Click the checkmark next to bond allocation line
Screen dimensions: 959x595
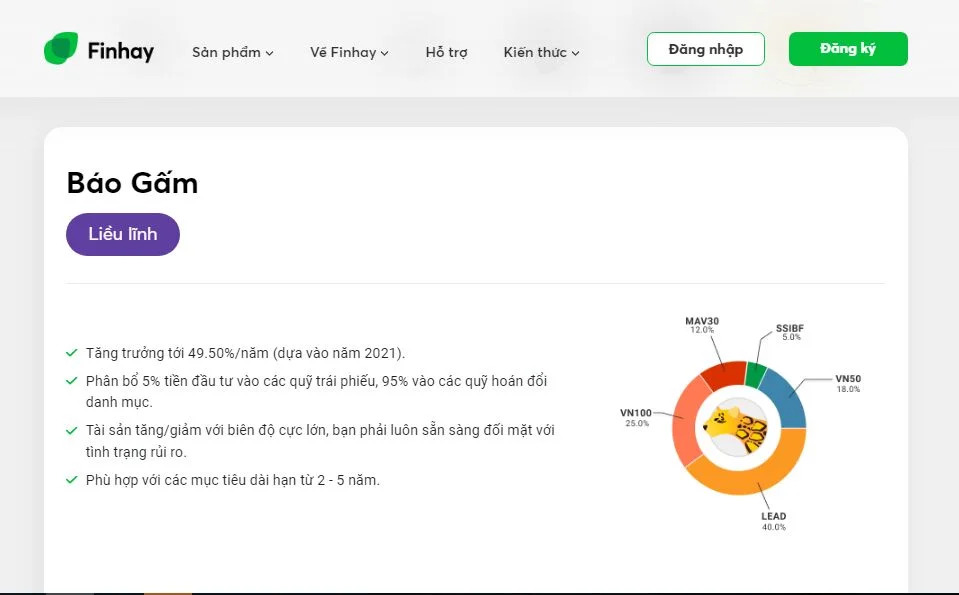tap(72, 381)
